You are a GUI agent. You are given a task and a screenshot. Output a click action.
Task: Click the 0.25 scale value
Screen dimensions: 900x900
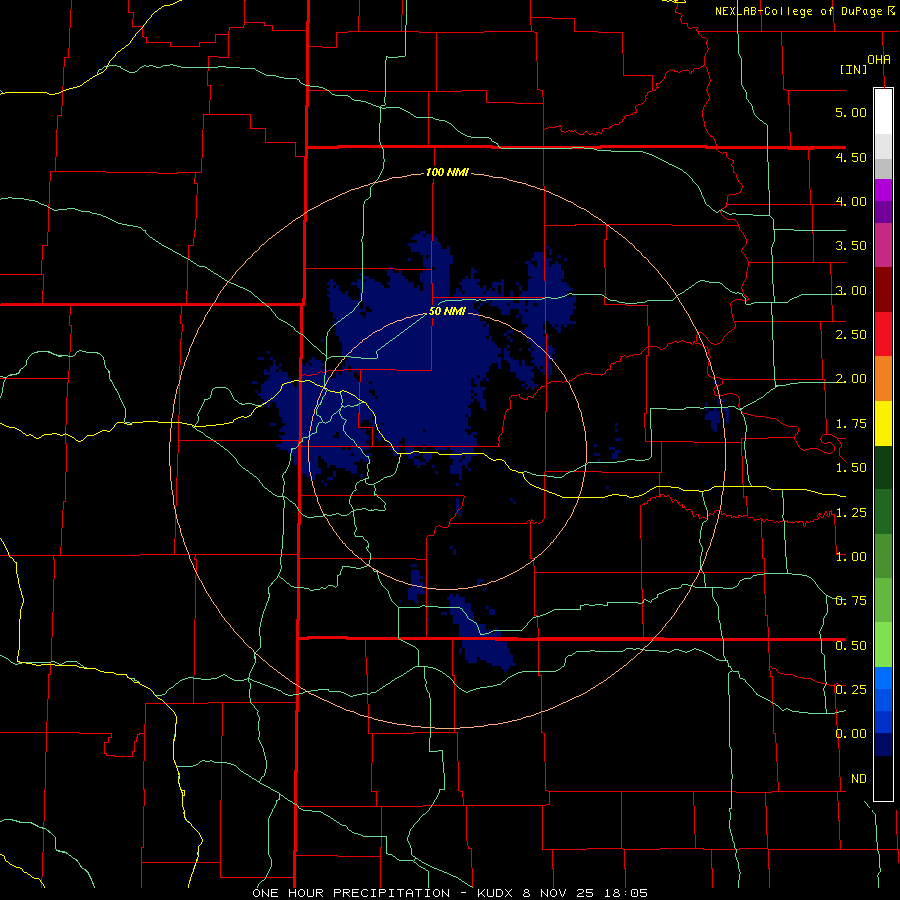pos(851,690)
